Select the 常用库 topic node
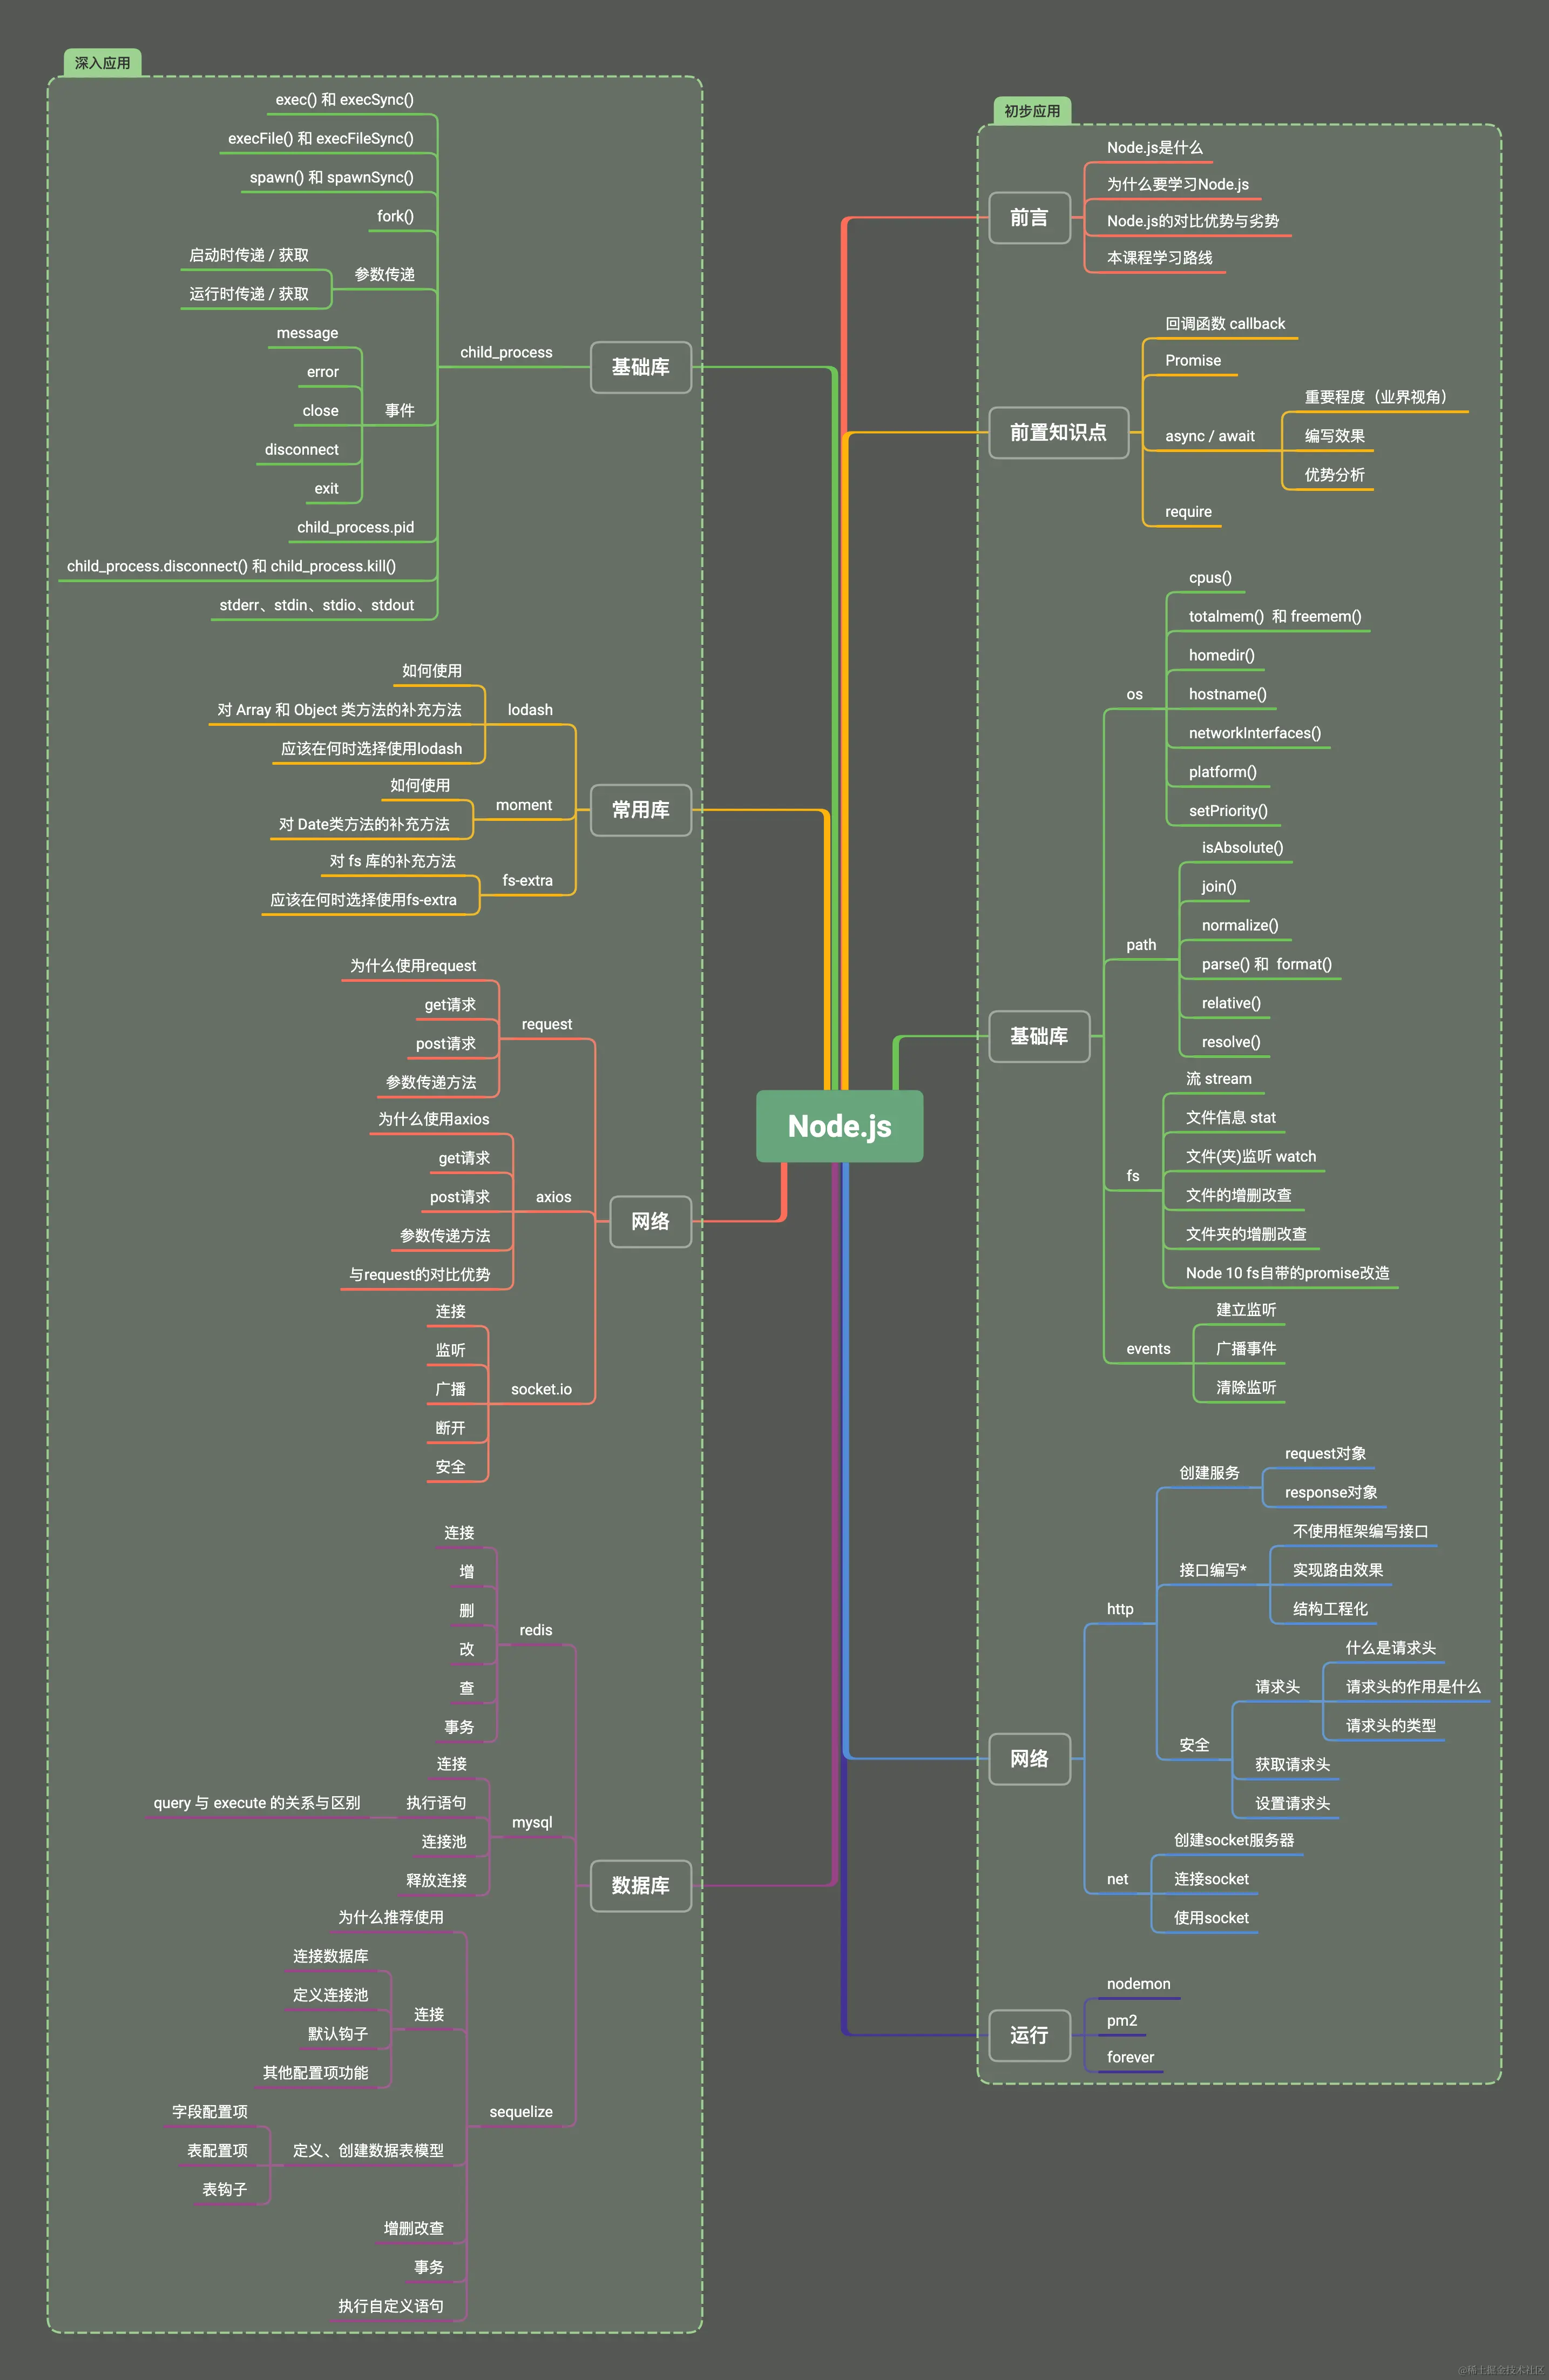 click(x=640, y=809)
